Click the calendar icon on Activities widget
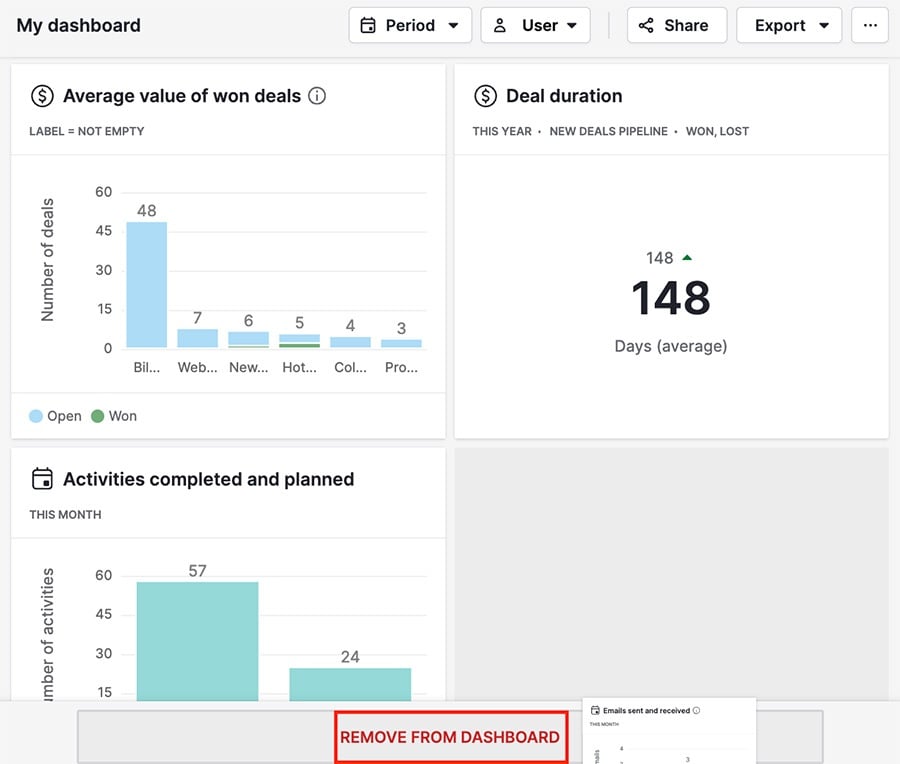 click(x=42, y=479)
